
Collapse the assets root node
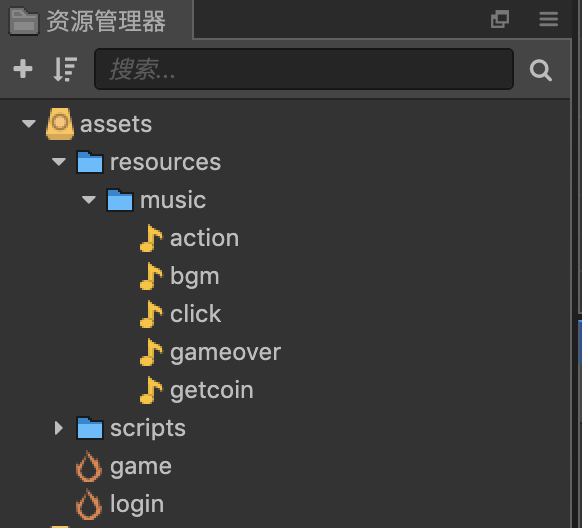pyautogui.click(x=29, y=124)
